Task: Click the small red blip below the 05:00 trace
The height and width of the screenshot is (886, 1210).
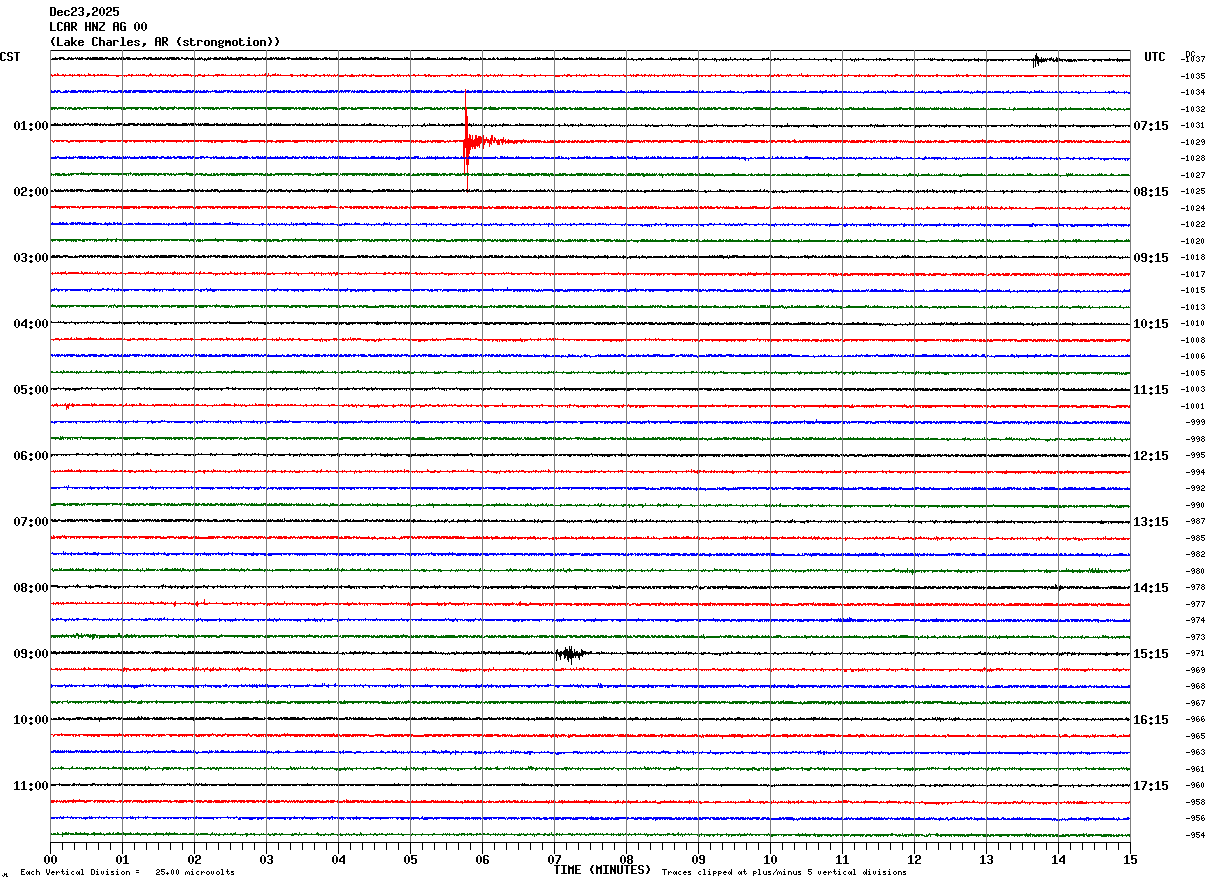Action: click(67, 406)
